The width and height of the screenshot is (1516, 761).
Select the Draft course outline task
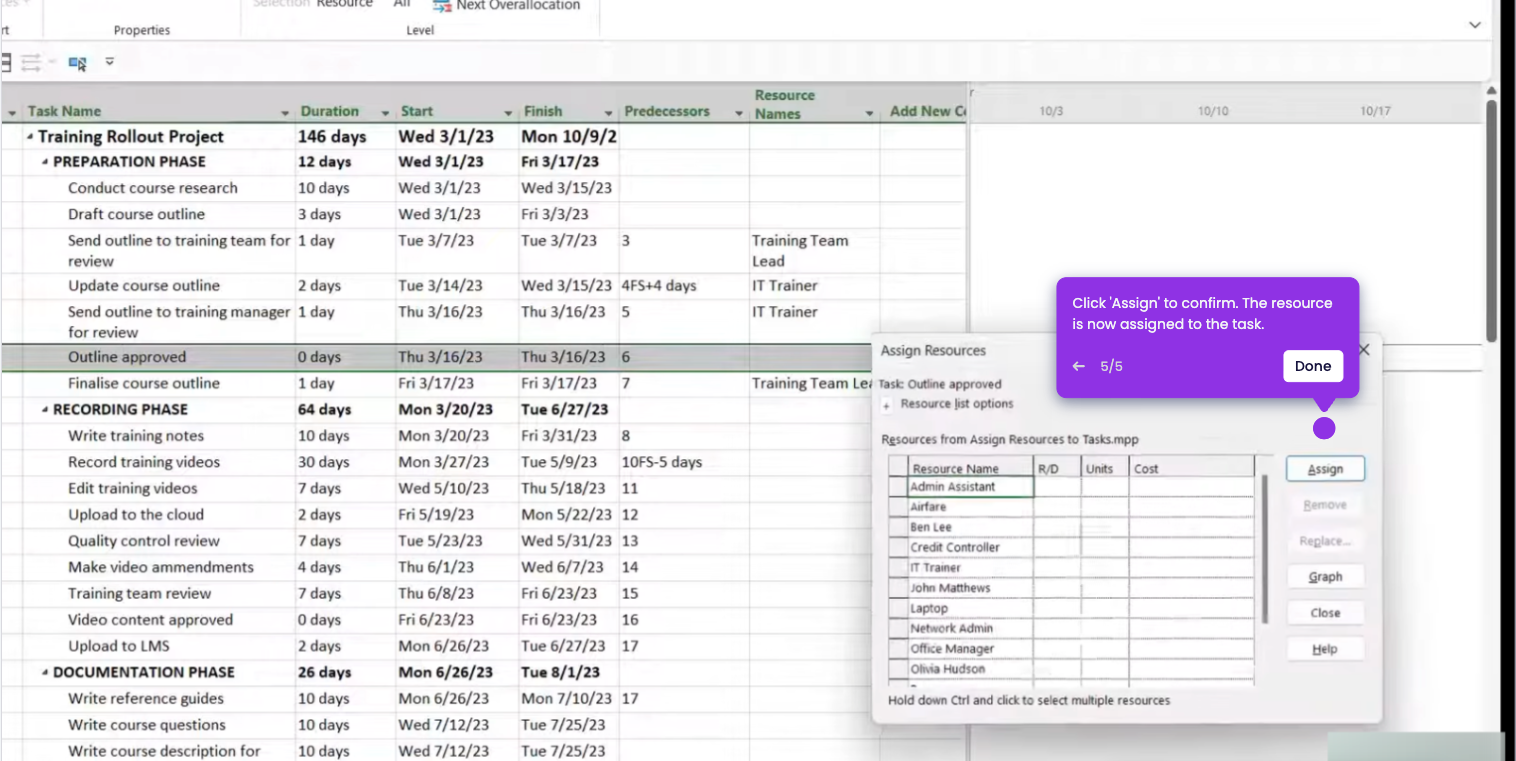click(x=136, y=214)
